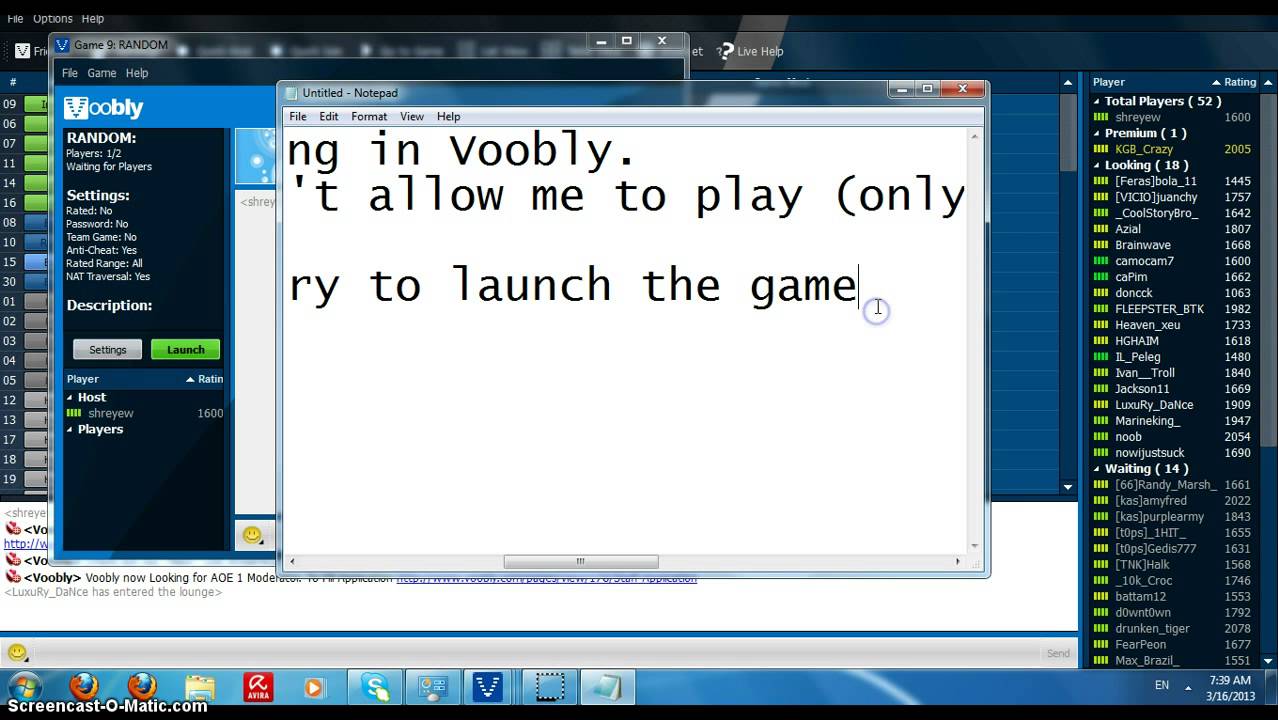The image size is (1278, 720).
Task: Click the Voobly V icon in the Game 9 title bar
Action: (63, 45)
